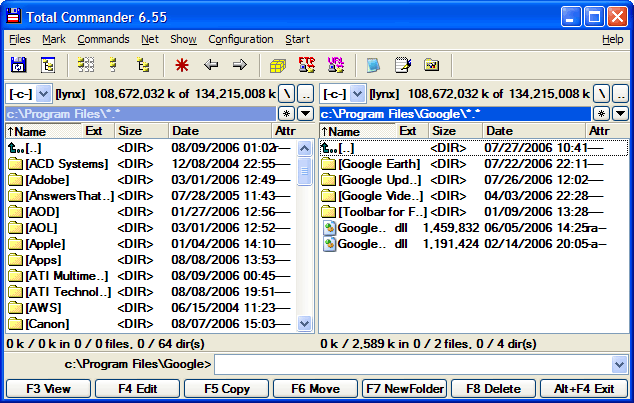This screenshot has width=634, height=403.
Task: Go to parent with right panel dots button
Action: [x=620, y=94]
